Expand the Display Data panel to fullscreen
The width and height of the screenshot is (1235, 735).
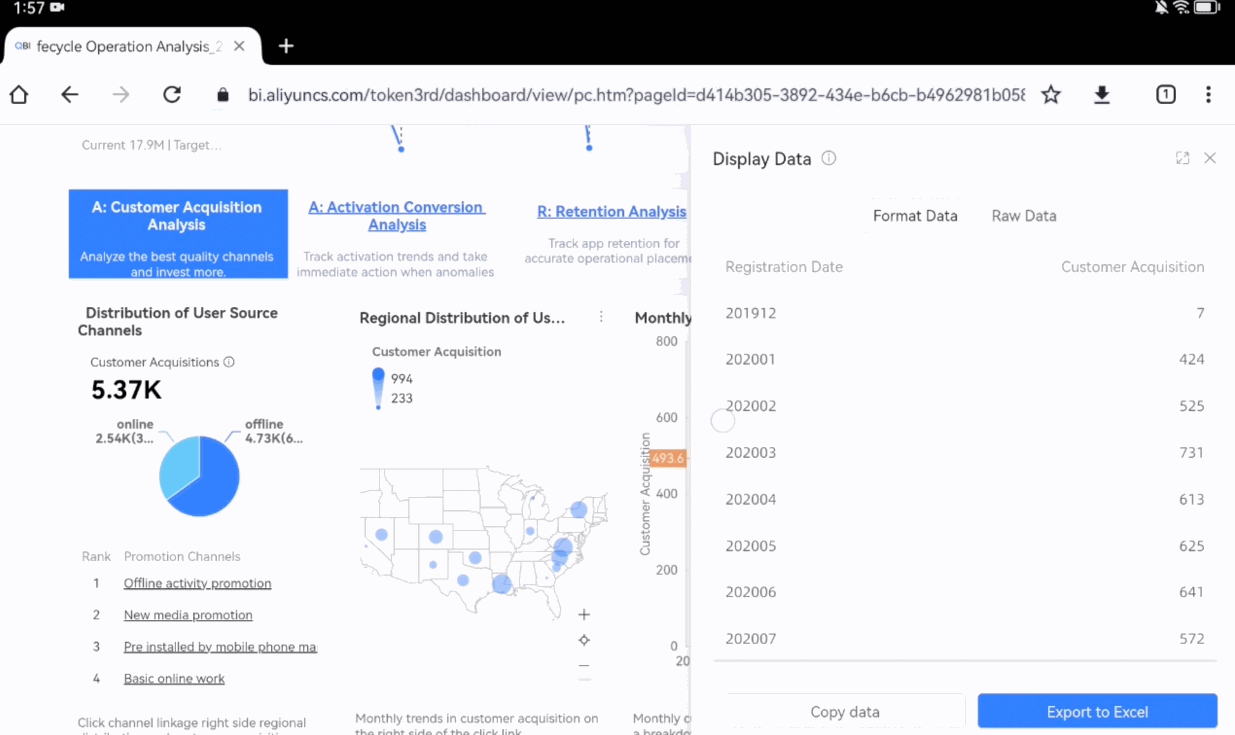click(x=1182, y=158)
